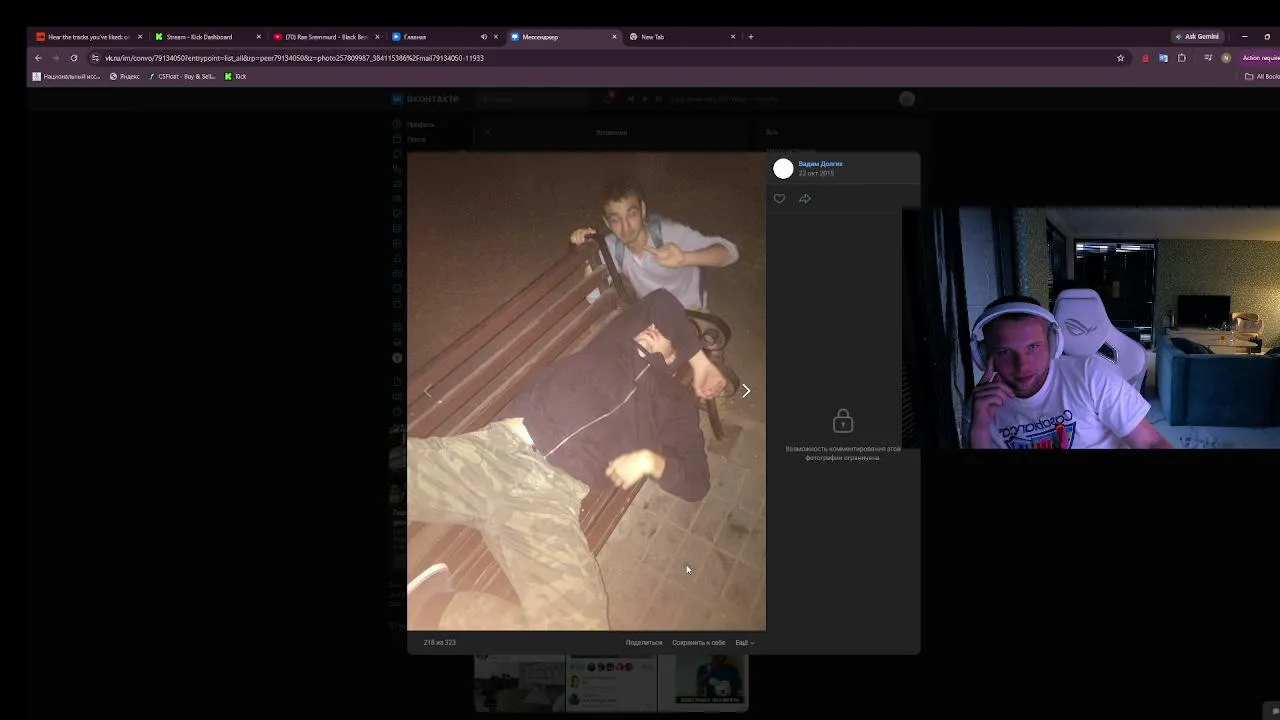Open the All Bookmarks folder

tap(1262, 77)
